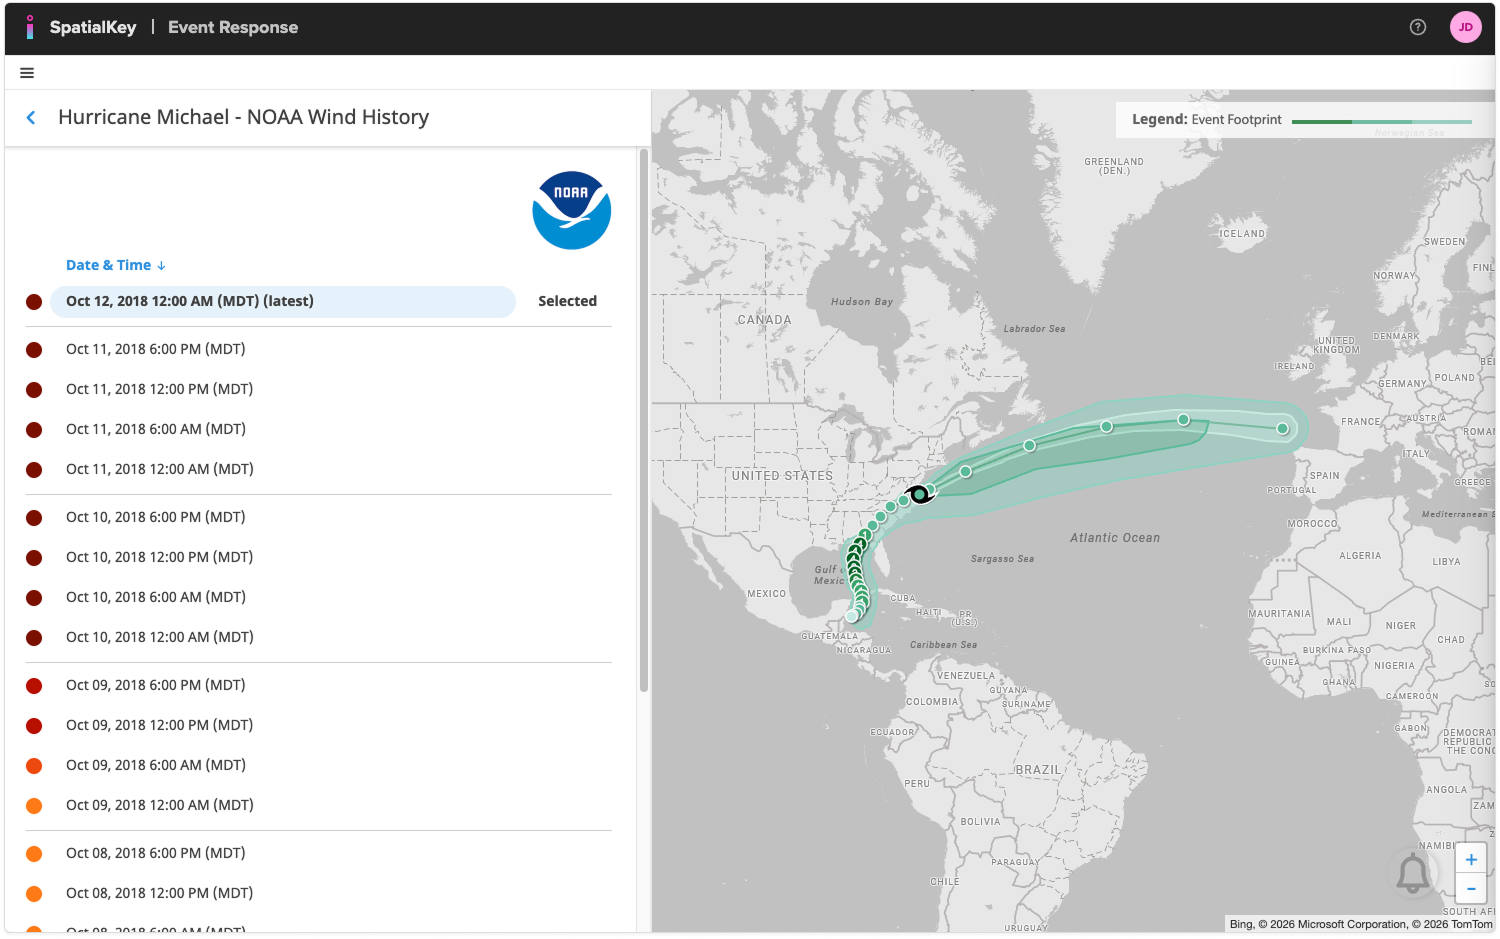Click the easternmost forecast point on track
Image resolution: width=1500 pixels, height=939 pixels.
[x=1282, y=429]
